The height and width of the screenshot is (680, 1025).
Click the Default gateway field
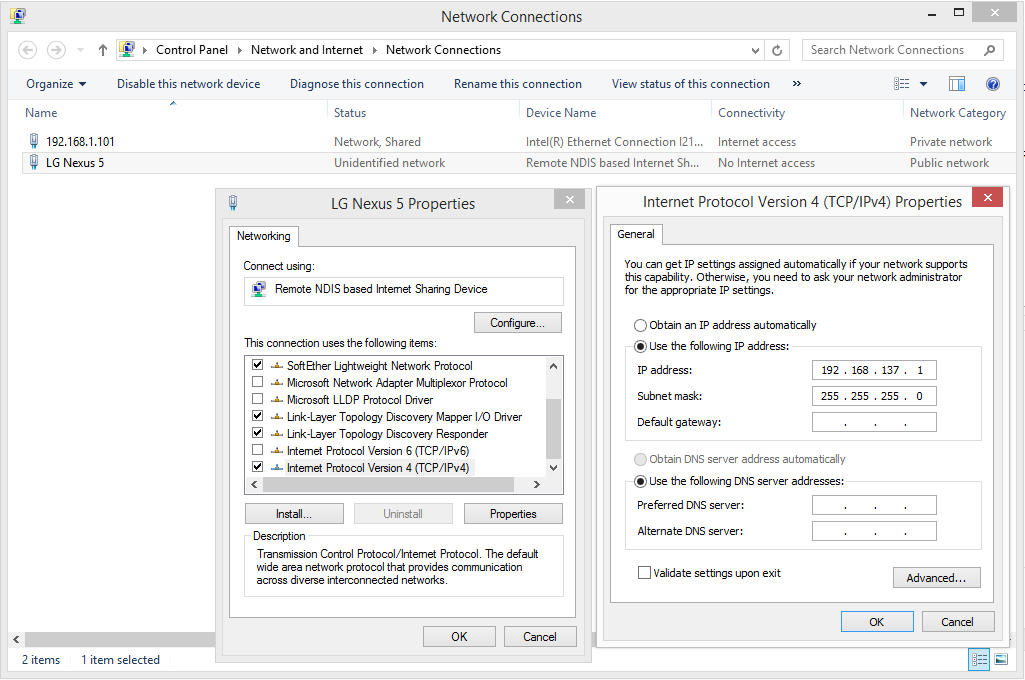[x=874, y=422]
